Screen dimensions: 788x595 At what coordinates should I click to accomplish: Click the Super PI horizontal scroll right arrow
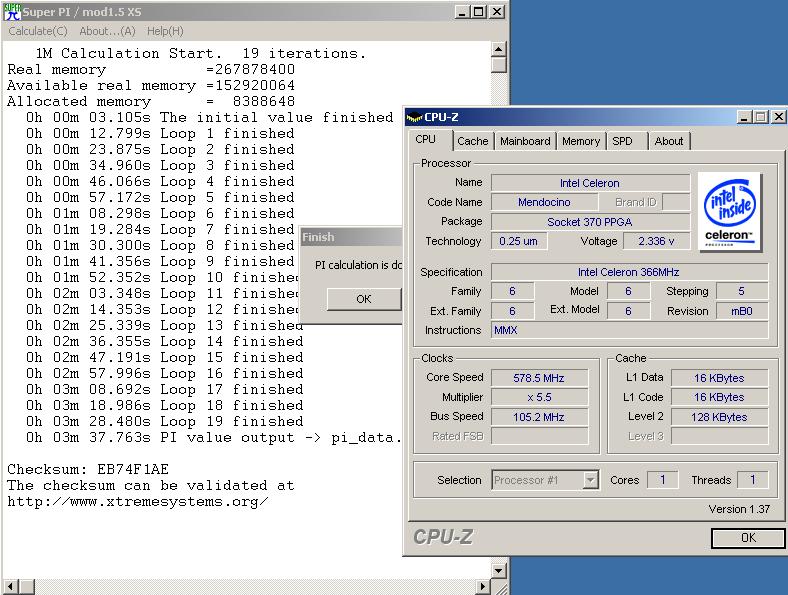coord(482,586)
